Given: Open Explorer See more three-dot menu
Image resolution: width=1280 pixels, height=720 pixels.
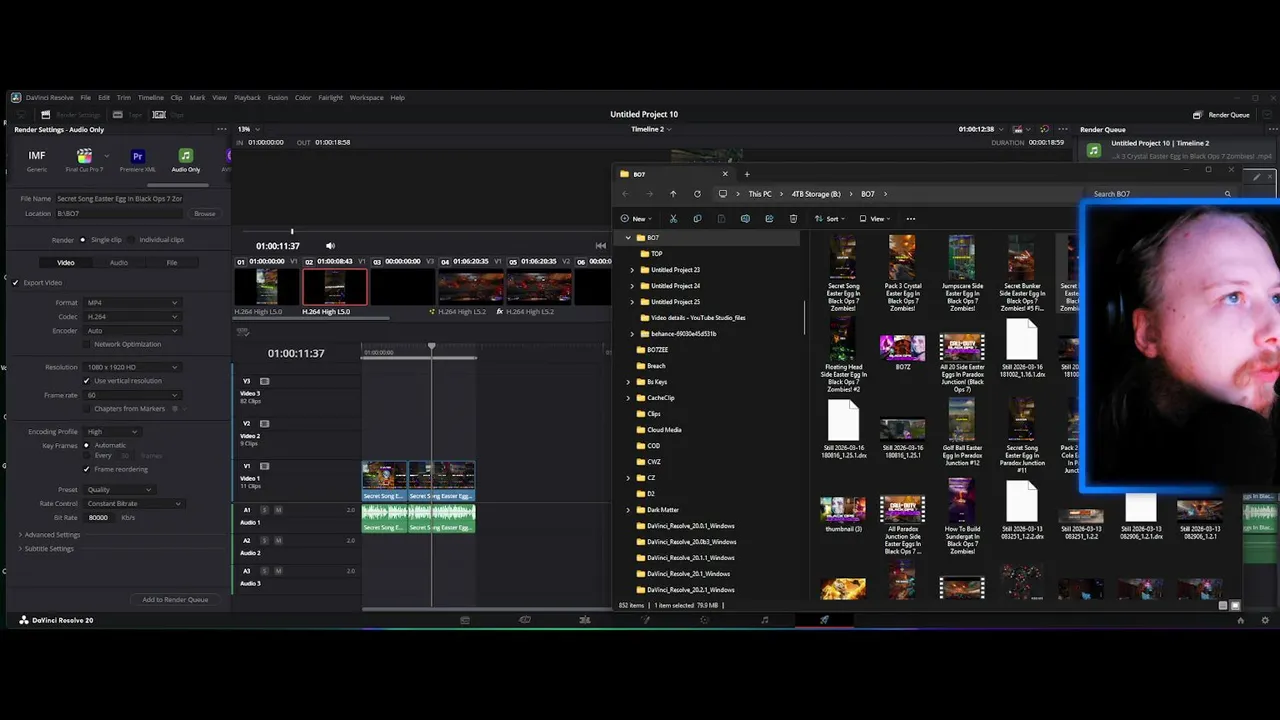Looking at the screenshot, I should (910, 219).
